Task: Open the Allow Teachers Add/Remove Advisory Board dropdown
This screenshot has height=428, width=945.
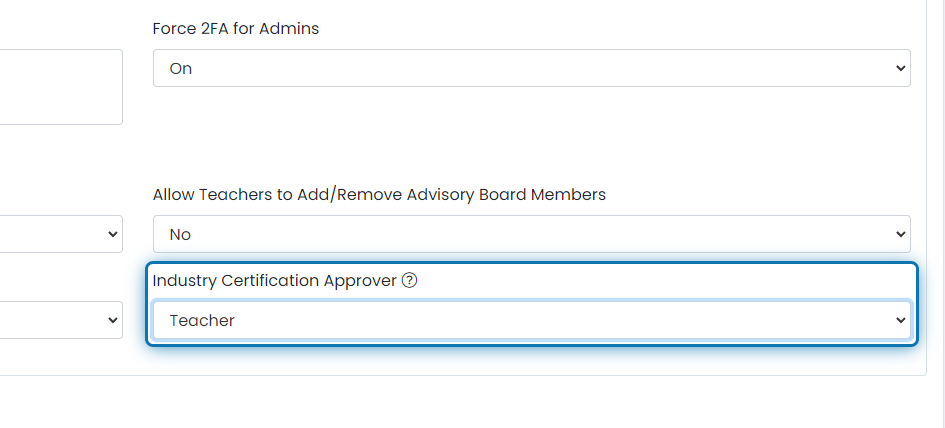Action: click(532, 234)
